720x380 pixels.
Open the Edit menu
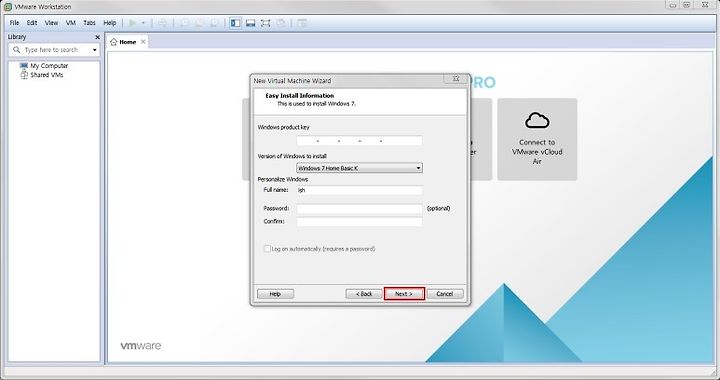pos(32,23)
